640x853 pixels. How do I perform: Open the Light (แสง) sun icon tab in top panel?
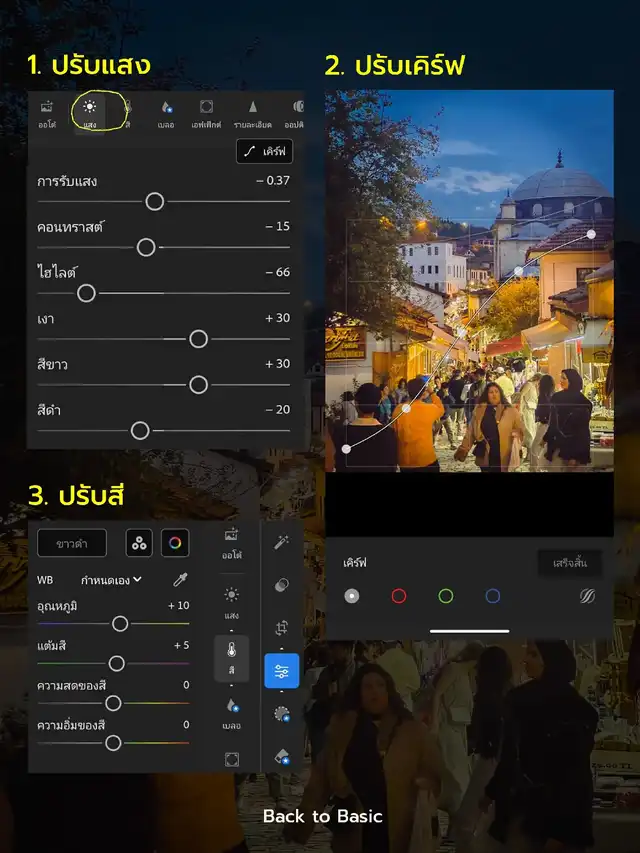(x=90, y=111)
